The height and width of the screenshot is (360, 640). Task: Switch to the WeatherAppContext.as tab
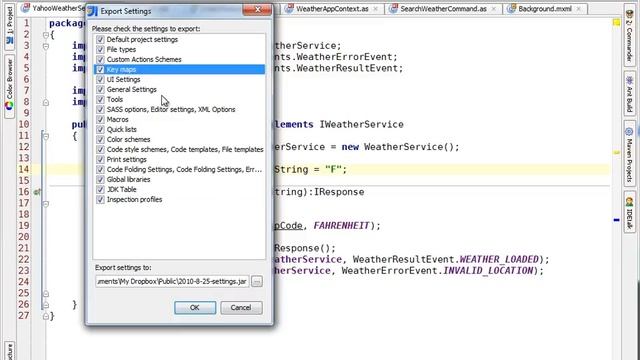click(332, 9)
